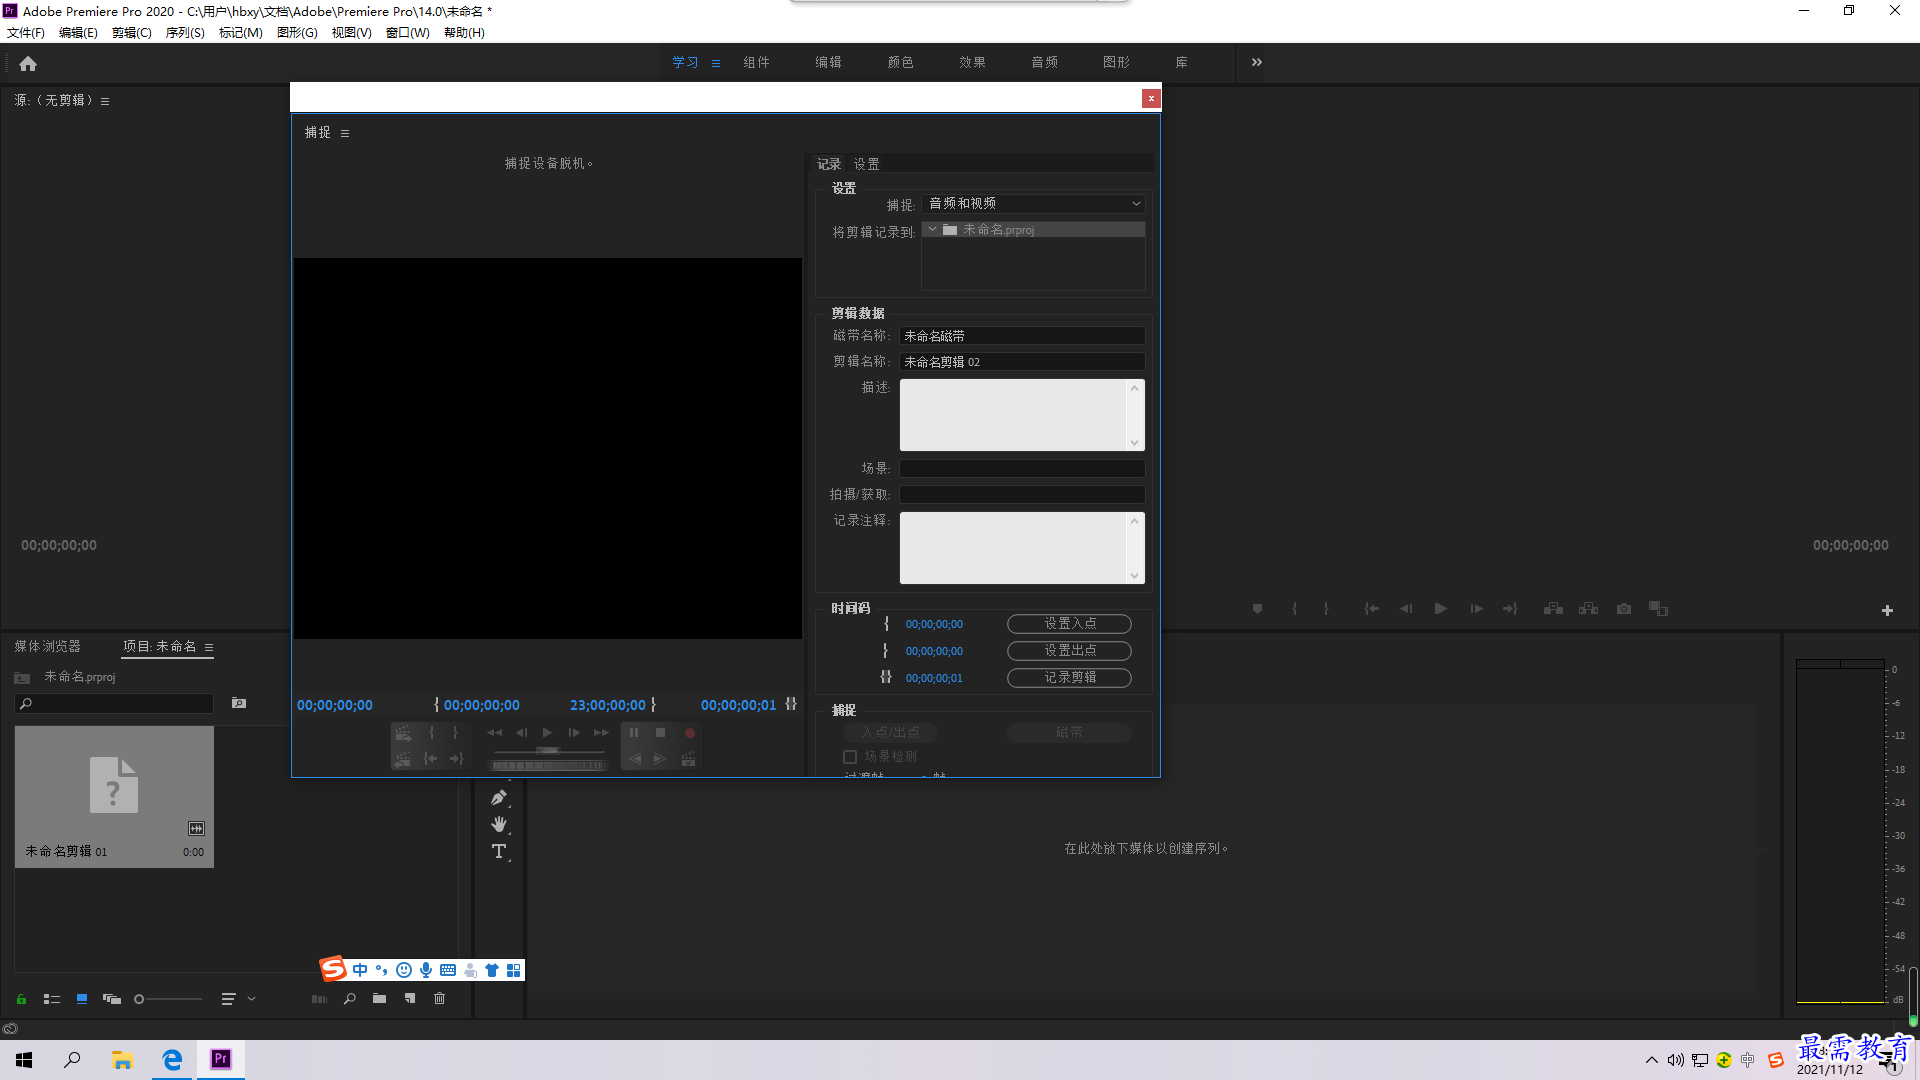This screenshot has height=1080, width=1920.
Task: Click the 入点/出点 capture button
Action: [x=891, y=733]
